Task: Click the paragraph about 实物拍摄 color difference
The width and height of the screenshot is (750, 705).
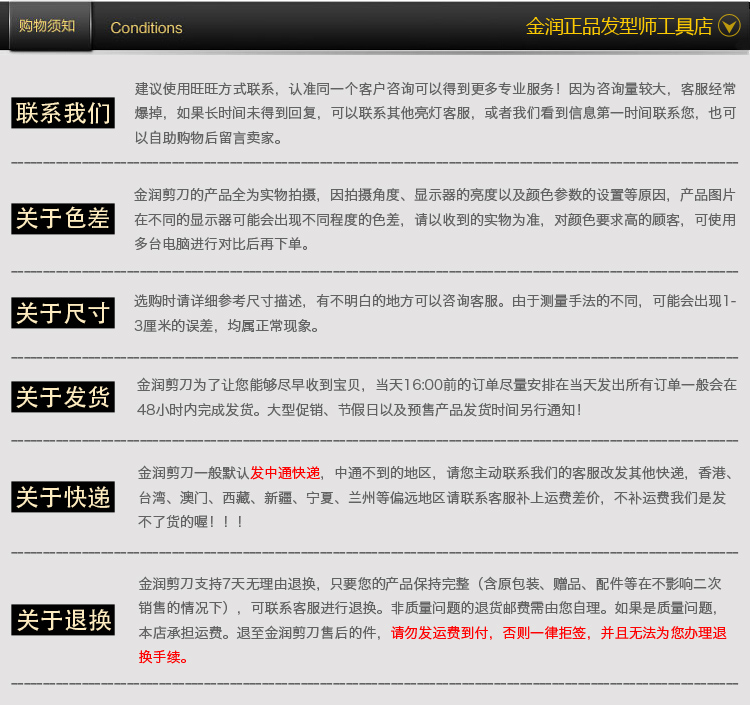Action: (x=435, y=220)
